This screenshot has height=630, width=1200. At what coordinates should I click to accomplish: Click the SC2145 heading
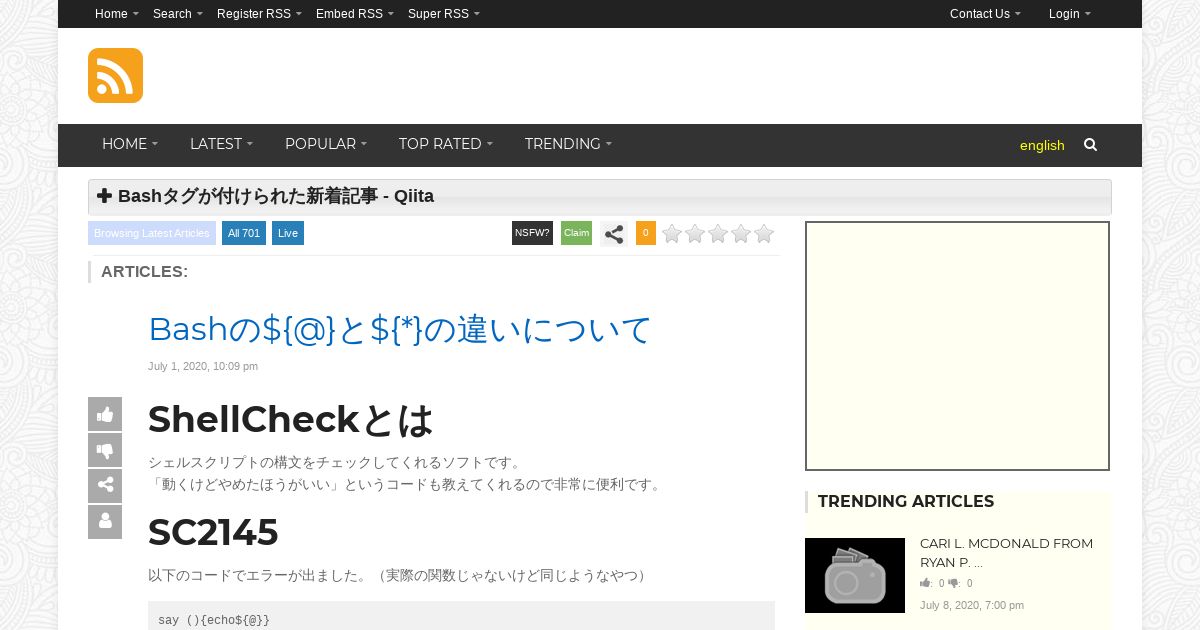[x=213, y=532]
